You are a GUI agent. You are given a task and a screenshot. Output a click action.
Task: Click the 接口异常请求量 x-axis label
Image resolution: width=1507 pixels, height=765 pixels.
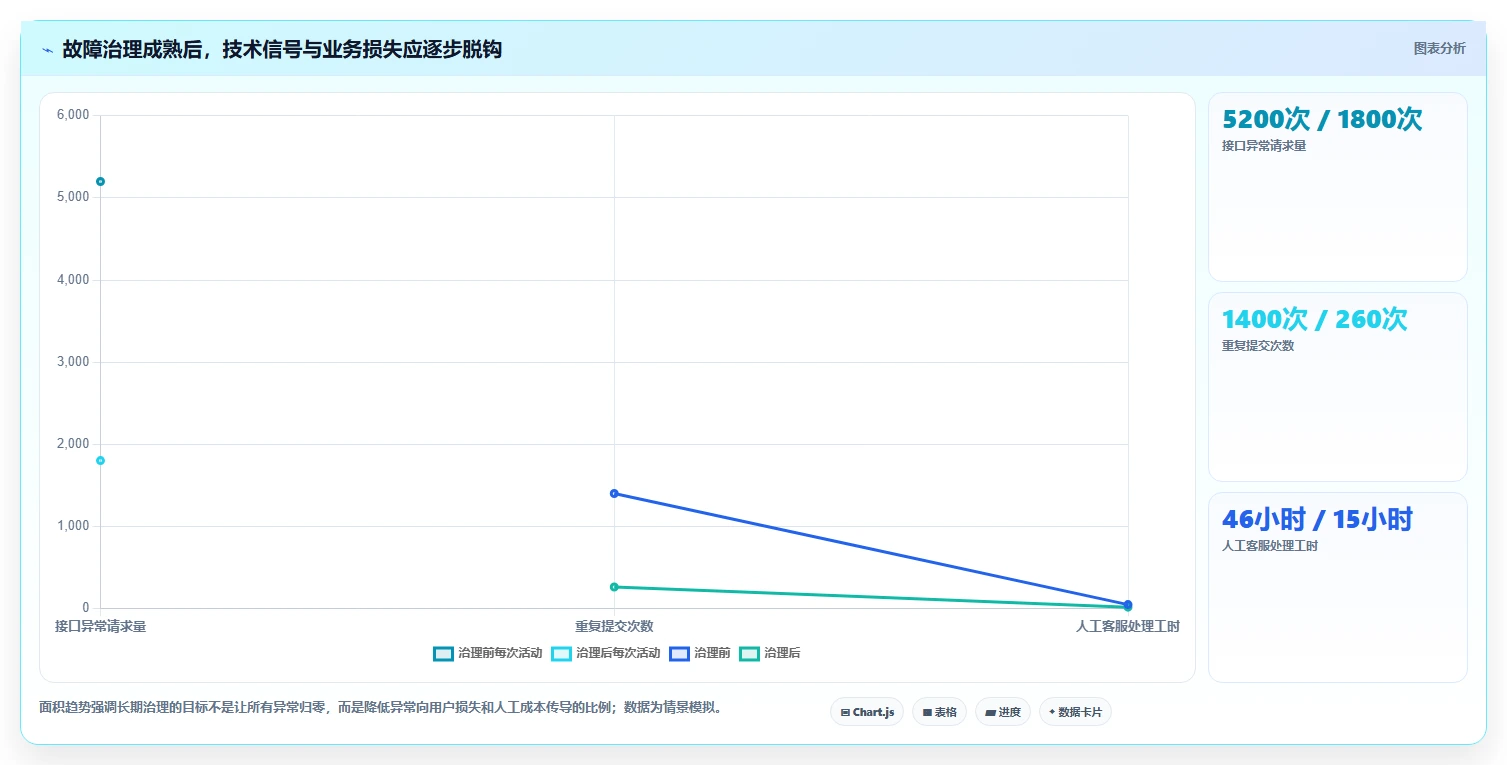100,626
